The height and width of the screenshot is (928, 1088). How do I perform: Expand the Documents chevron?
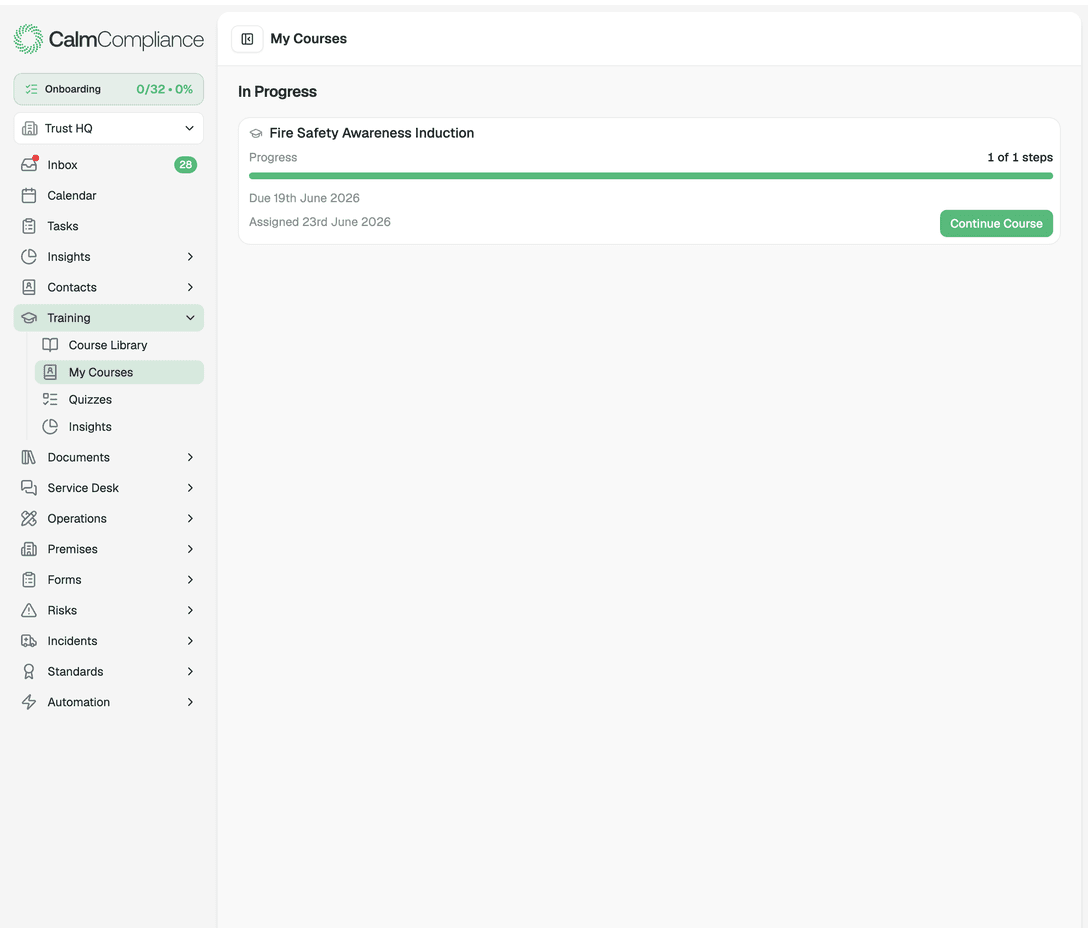(190, 457)
